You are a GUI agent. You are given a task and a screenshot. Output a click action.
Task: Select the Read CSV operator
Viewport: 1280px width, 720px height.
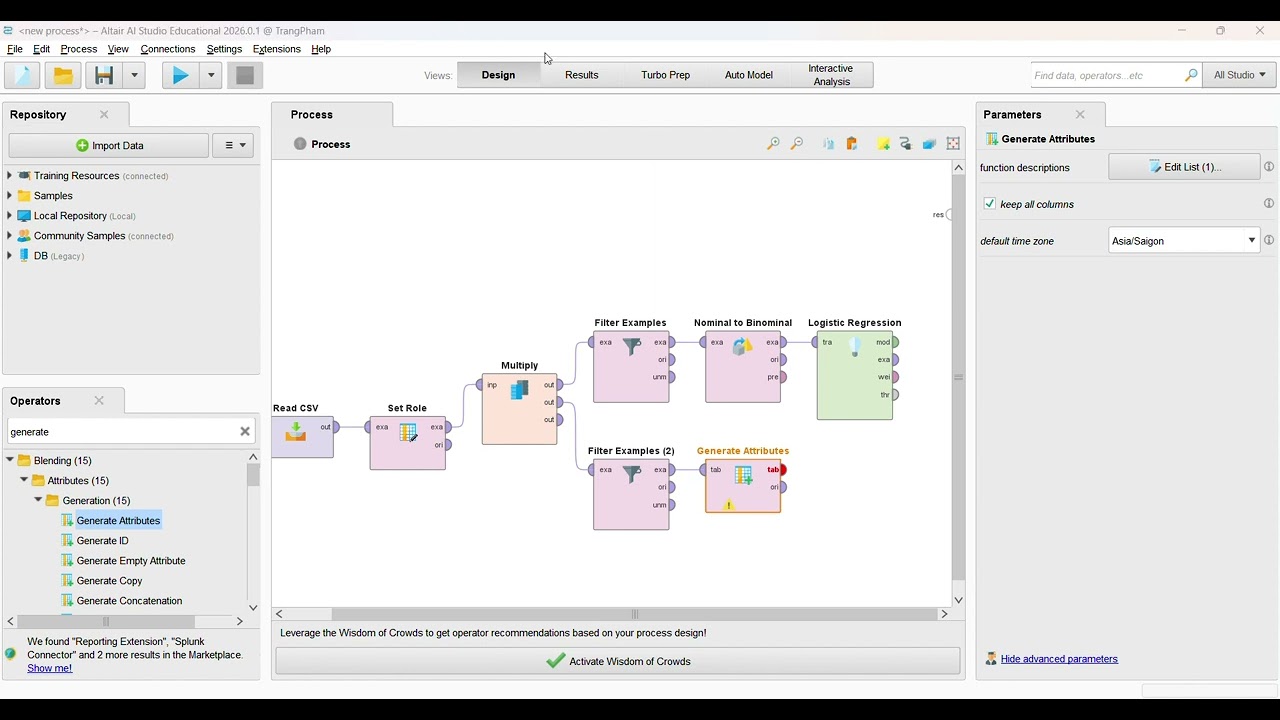point(303,438)
